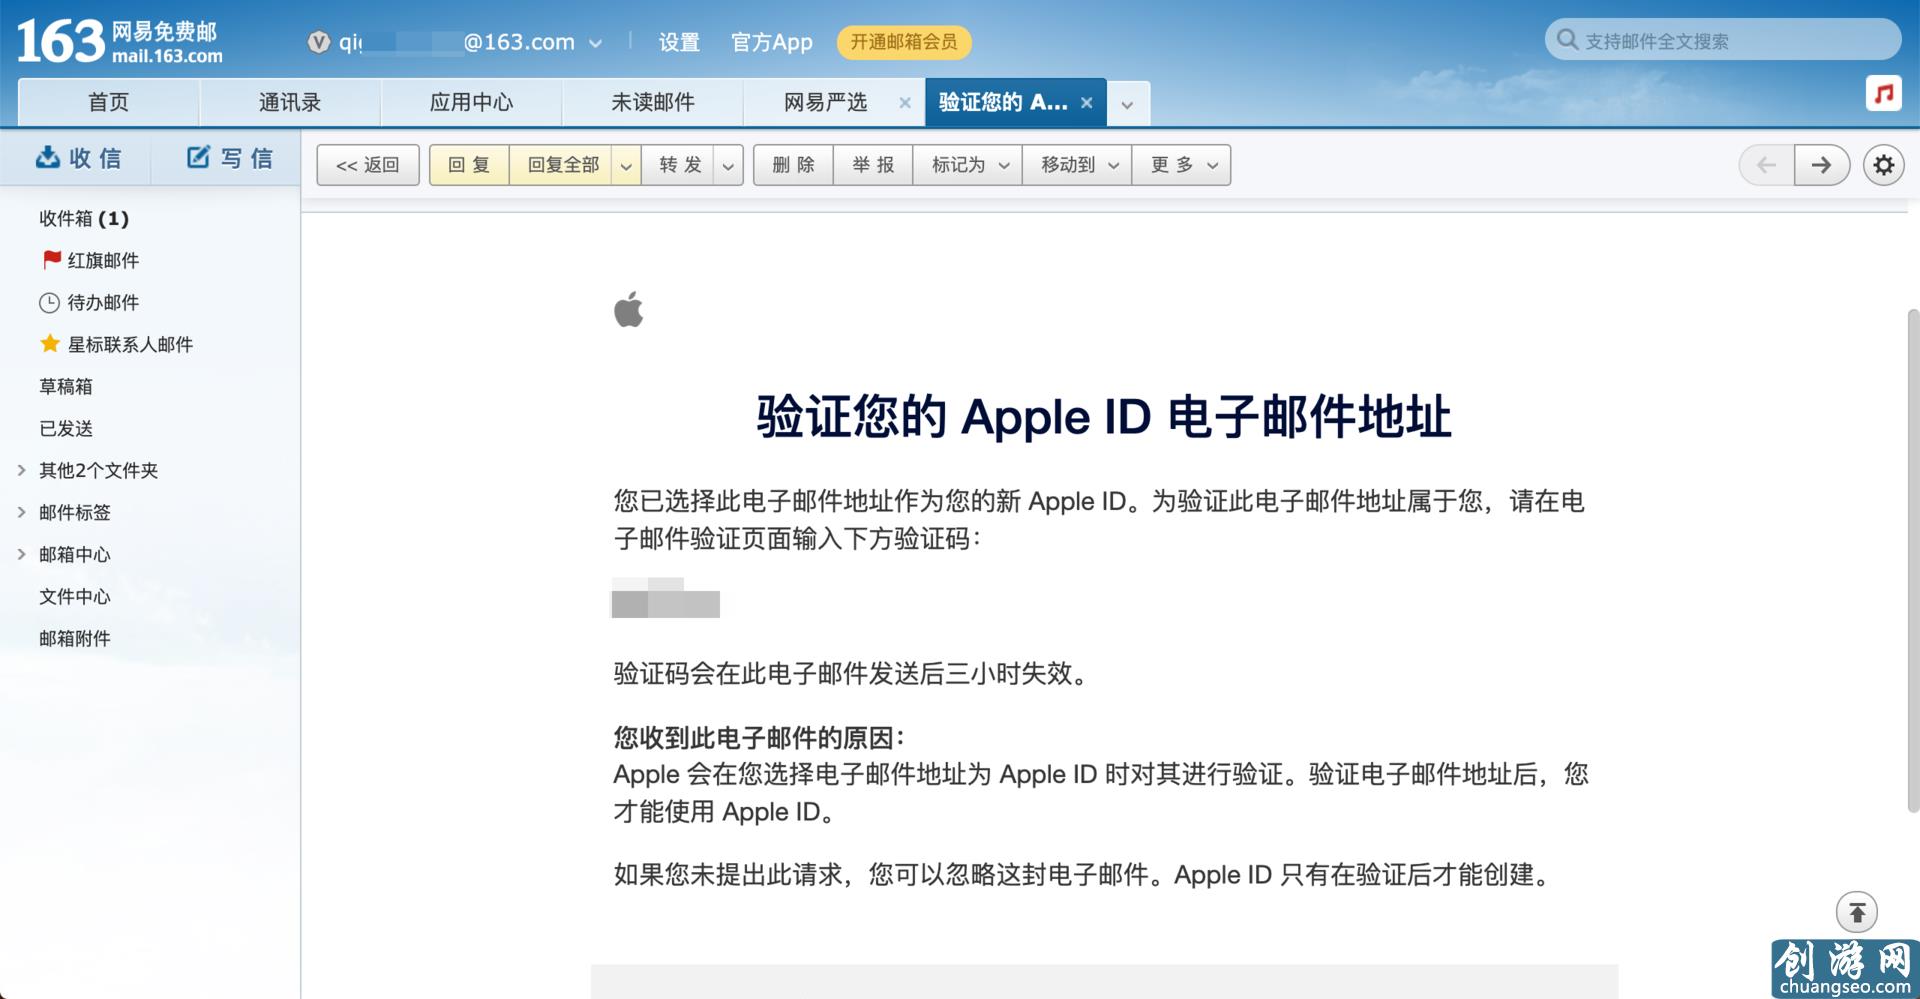Image resolution: width=1920 pixels, height=999 pixels.
Task: Click 举报 report button
Action: click(873, 165)
